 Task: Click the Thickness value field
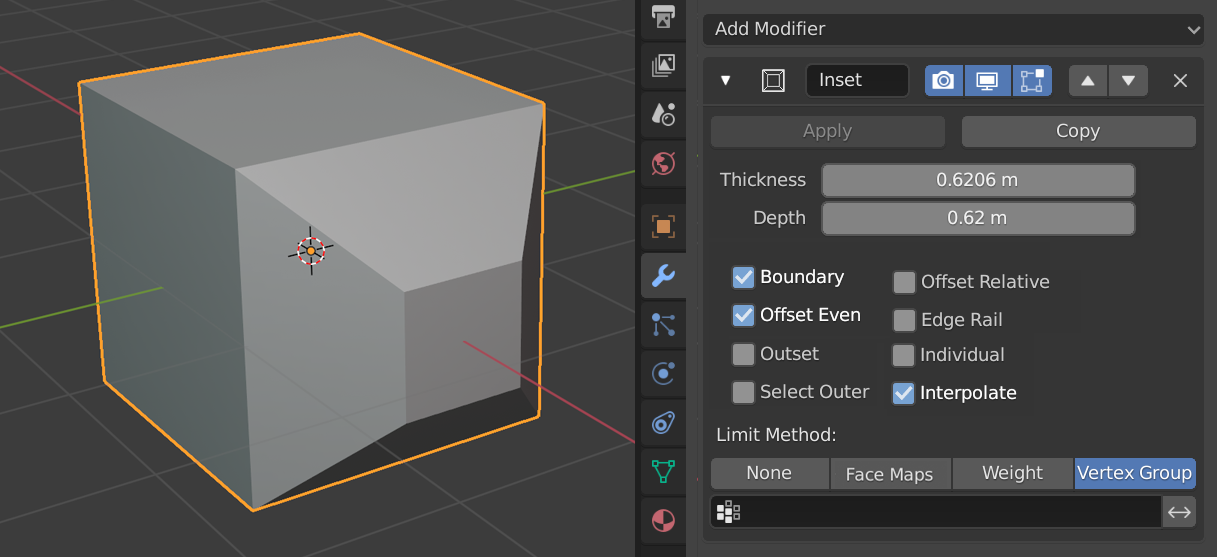pyautogui.click(x=978, y=180)
